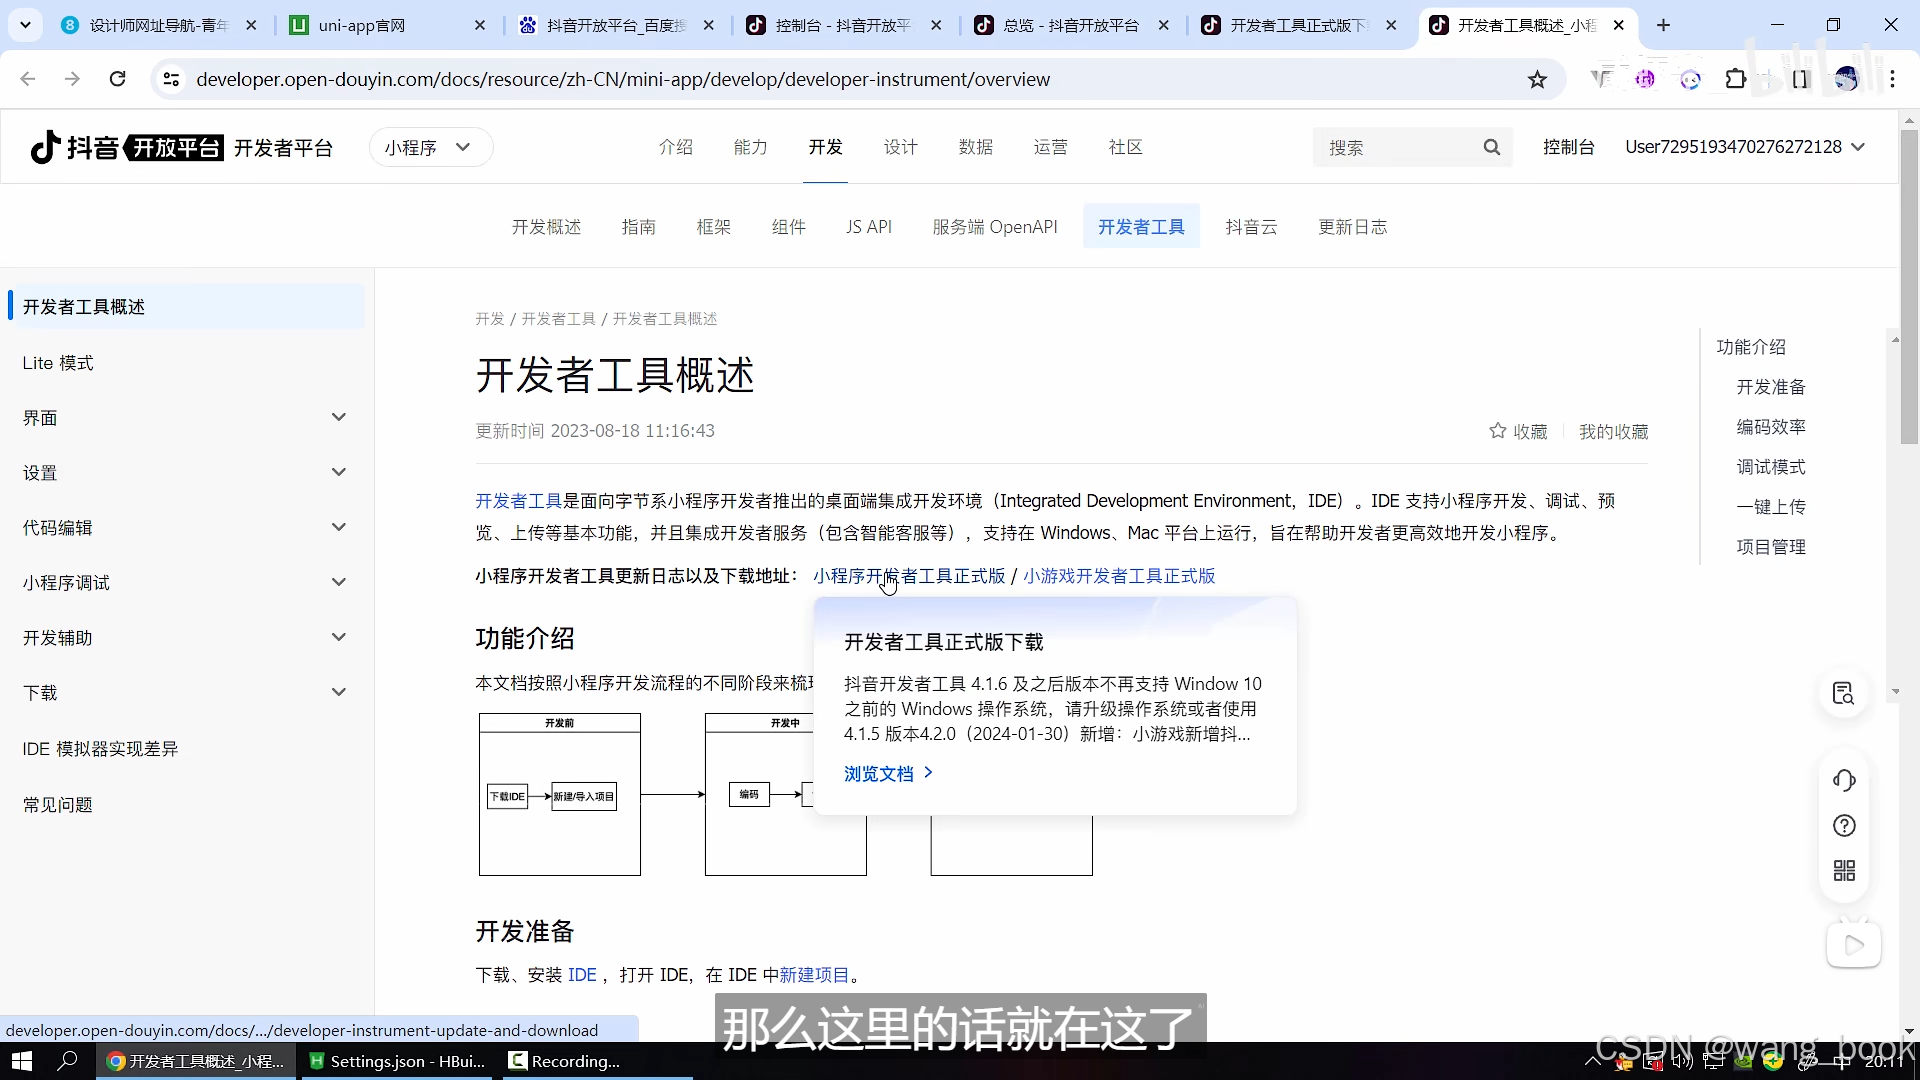The image size is (1920, 1080).
Task: Open customer service headset icon
Action: tap(1844, 780)
